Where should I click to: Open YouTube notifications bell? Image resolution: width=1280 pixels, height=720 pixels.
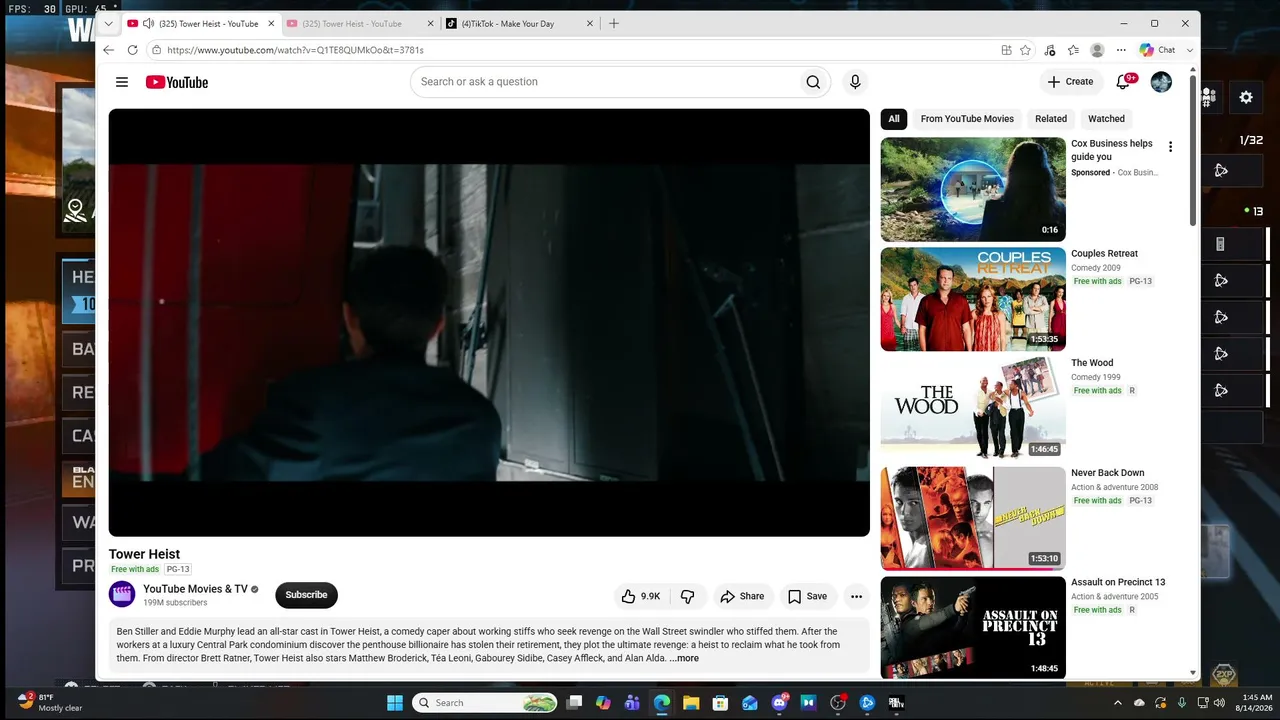(1124, 82)
